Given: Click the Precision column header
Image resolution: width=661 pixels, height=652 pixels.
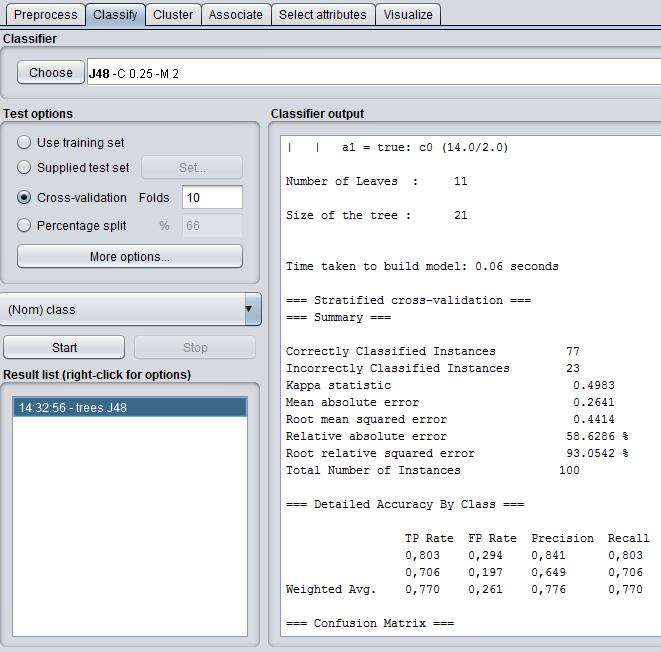Looking at the screenshot, I should [x=562, y=538].
